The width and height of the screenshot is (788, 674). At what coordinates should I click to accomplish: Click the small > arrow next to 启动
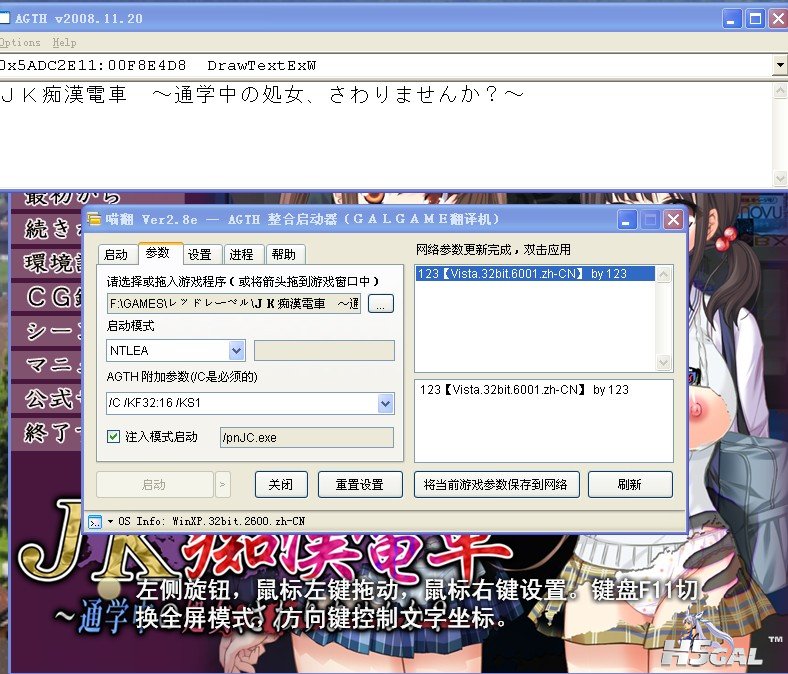[222, 485]
